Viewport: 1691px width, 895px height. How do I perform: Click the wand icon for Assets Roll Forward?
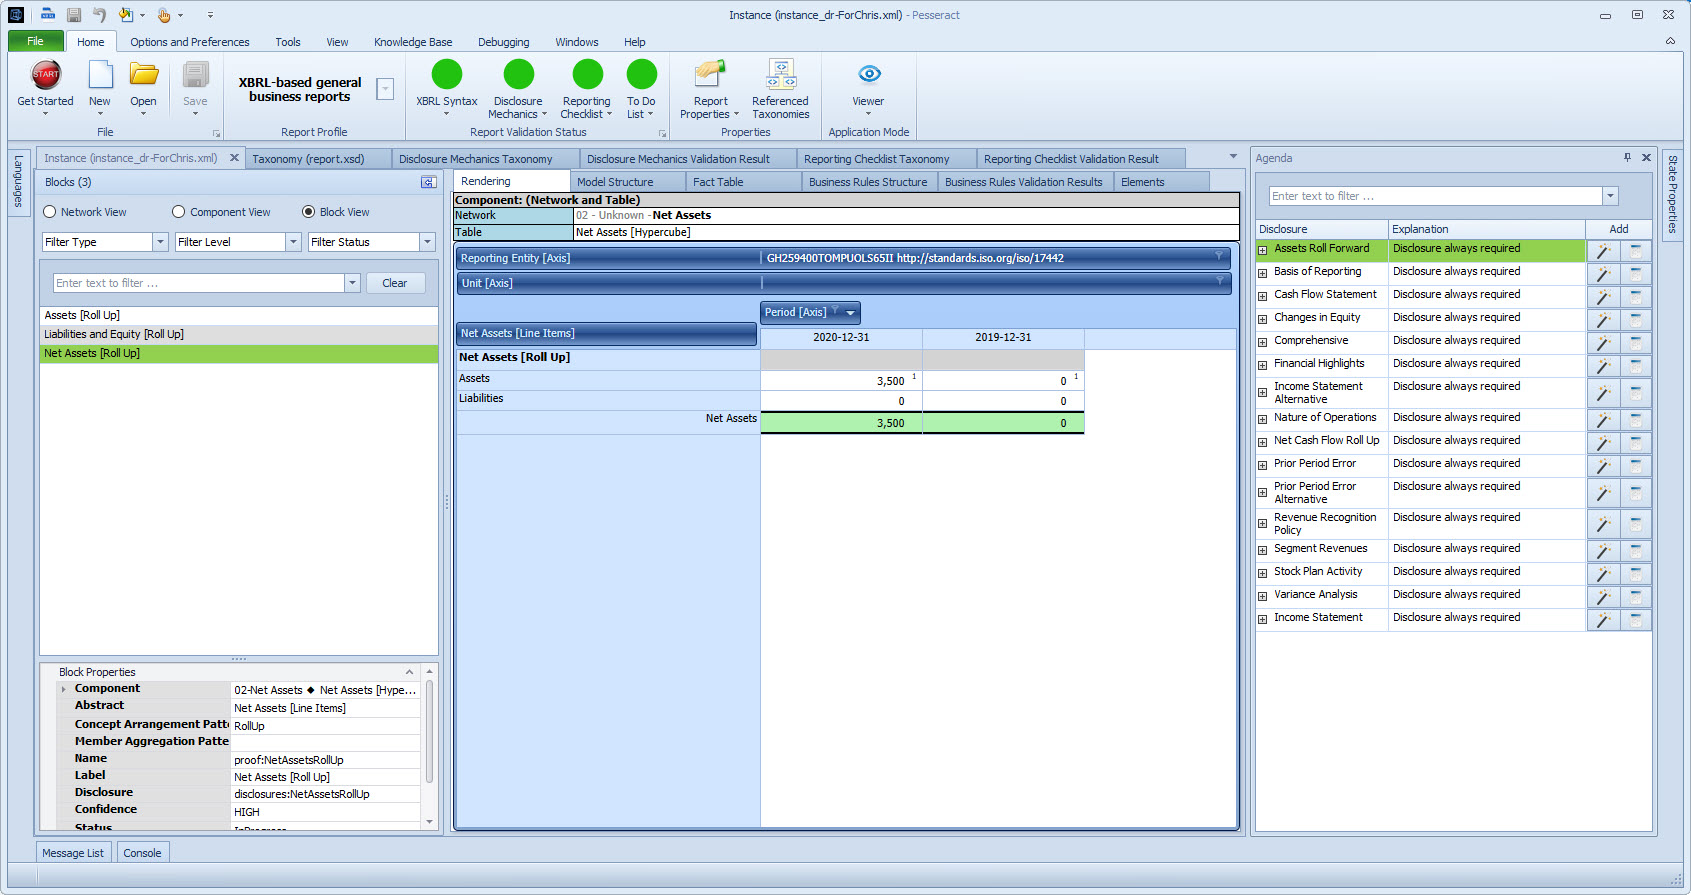click(x=1603, y=251)
